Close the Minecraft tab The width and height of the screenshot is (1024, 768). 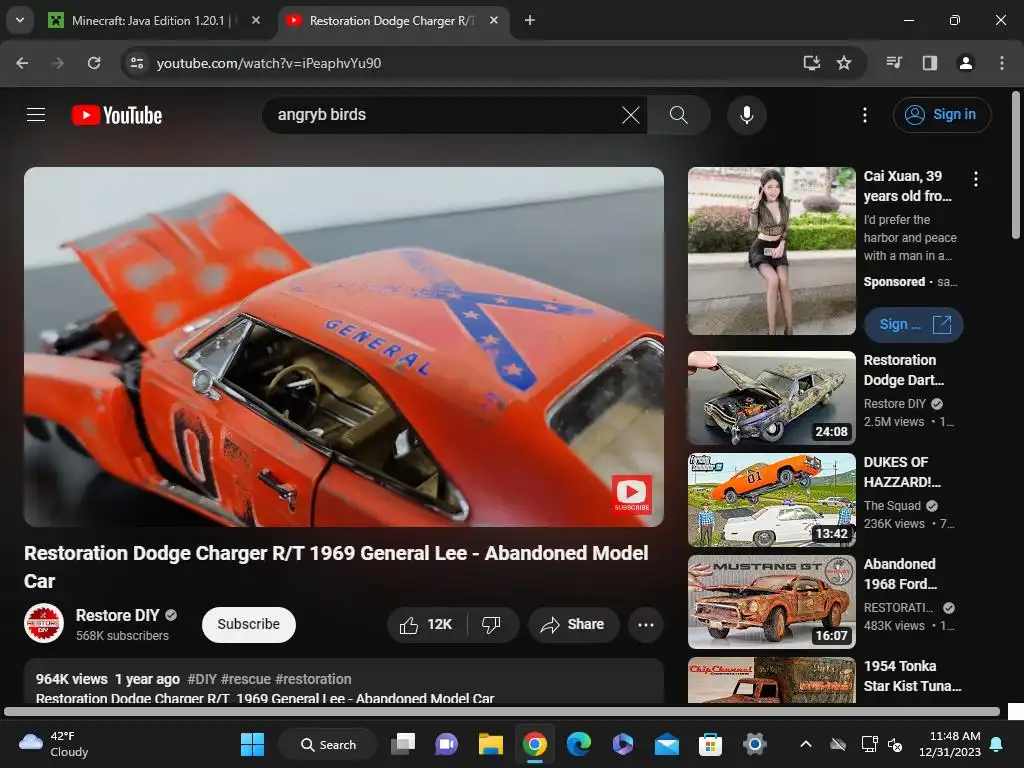(x=256, y=20)
